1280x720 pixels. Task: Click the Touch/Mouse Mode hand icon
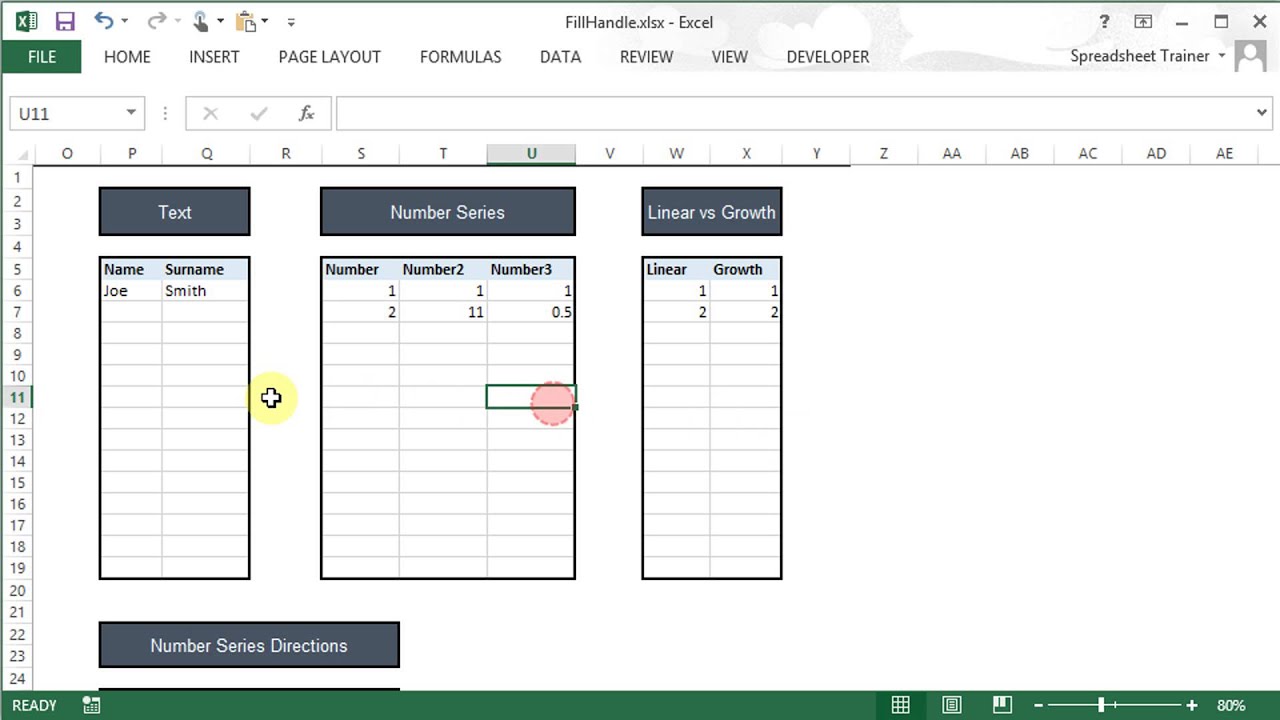point(200,21)
